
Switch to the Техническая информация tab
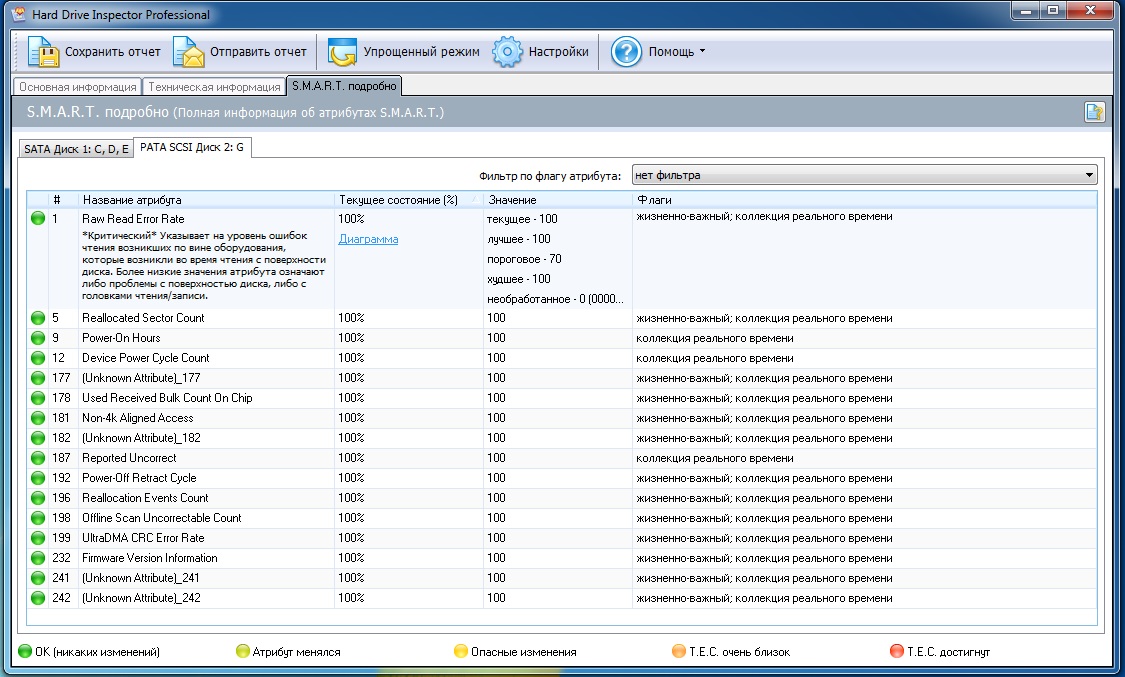point(213,87)
